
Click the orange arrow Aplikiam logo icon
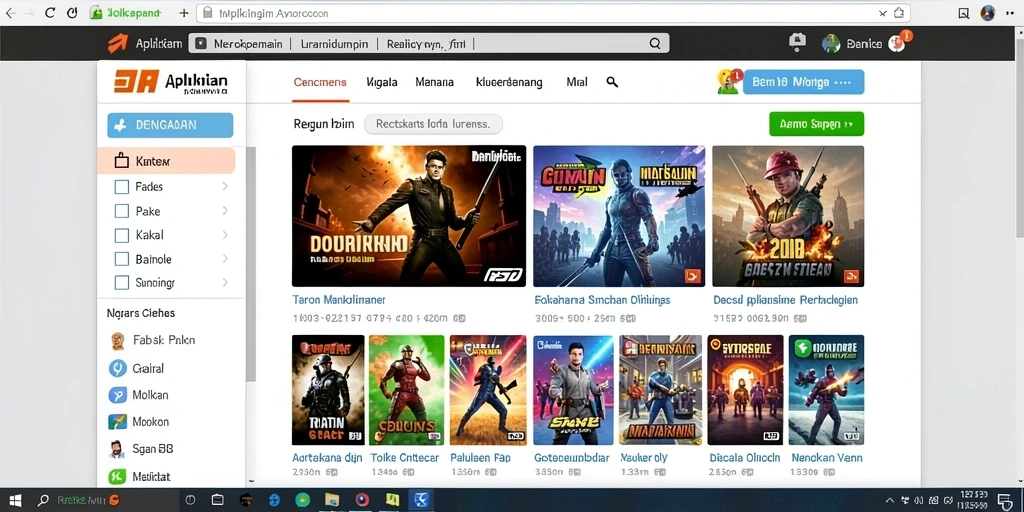(118, 43)
